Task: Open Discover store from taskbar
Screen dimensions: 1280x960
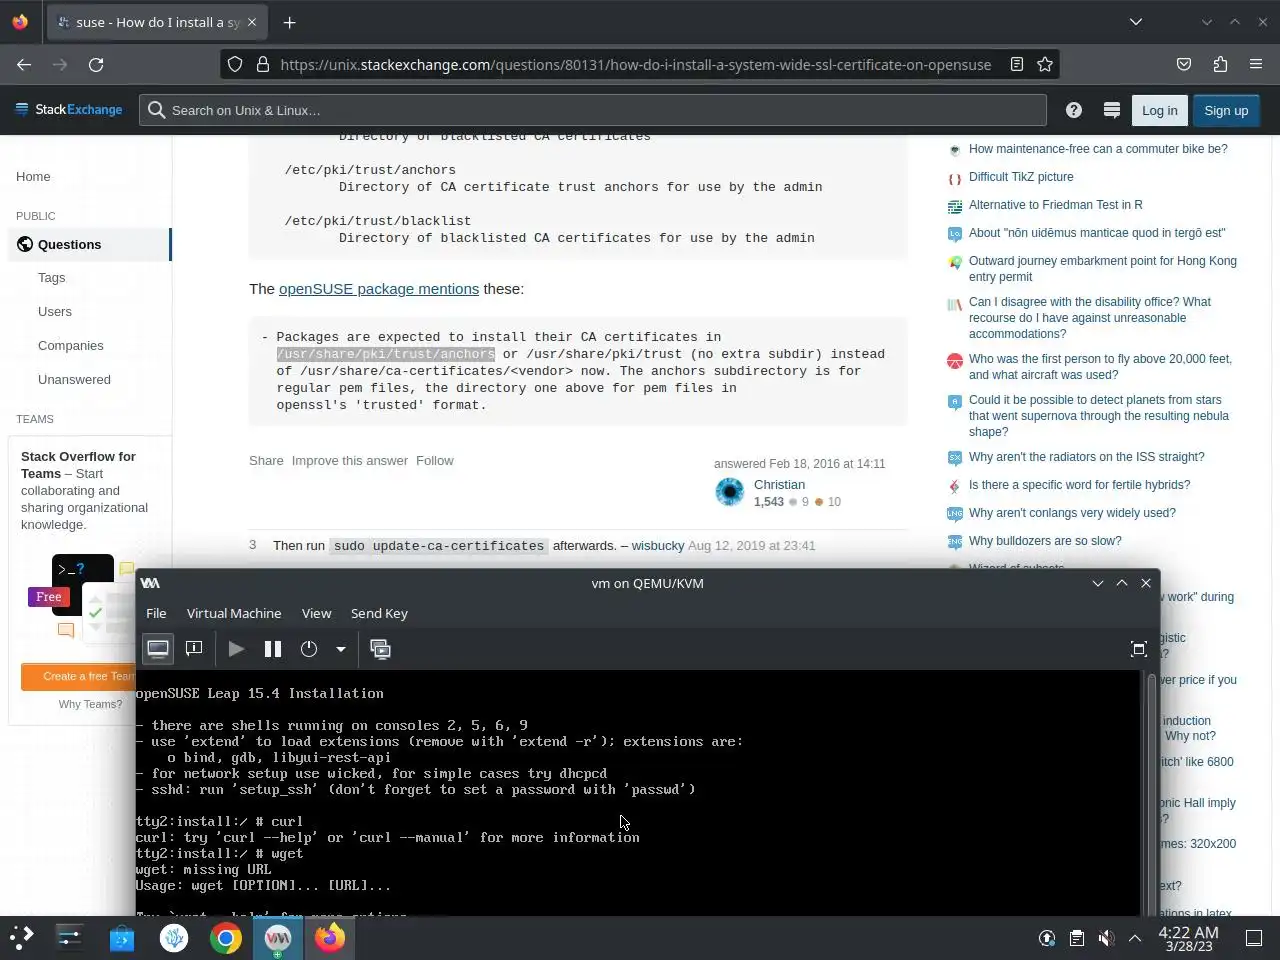Action: point(122,938)
